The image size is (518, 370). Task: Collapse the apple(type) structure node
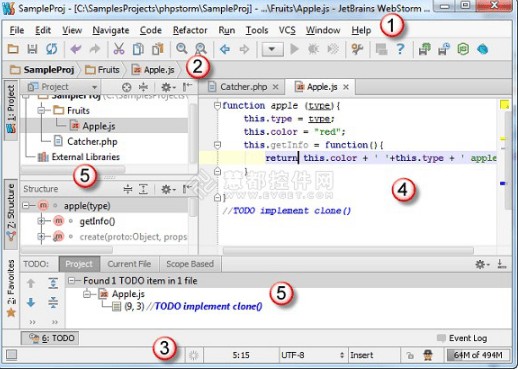(x=26, y=206)
